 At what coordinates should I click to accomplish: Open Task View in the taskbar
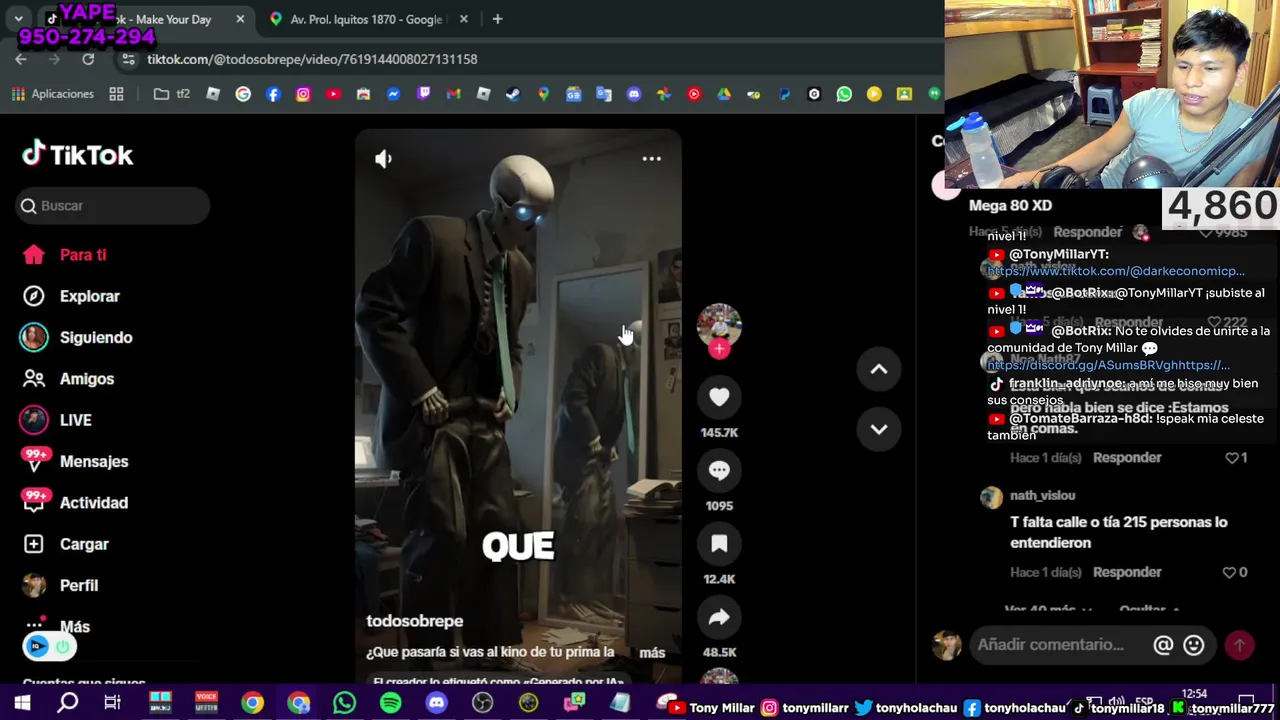coord(113,704)
